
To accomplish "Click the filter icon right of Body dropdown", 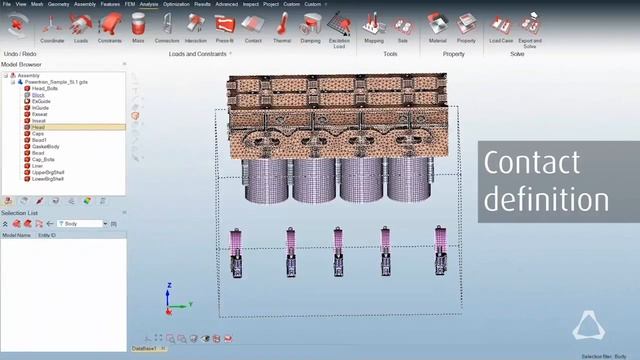I will [113, 224].
